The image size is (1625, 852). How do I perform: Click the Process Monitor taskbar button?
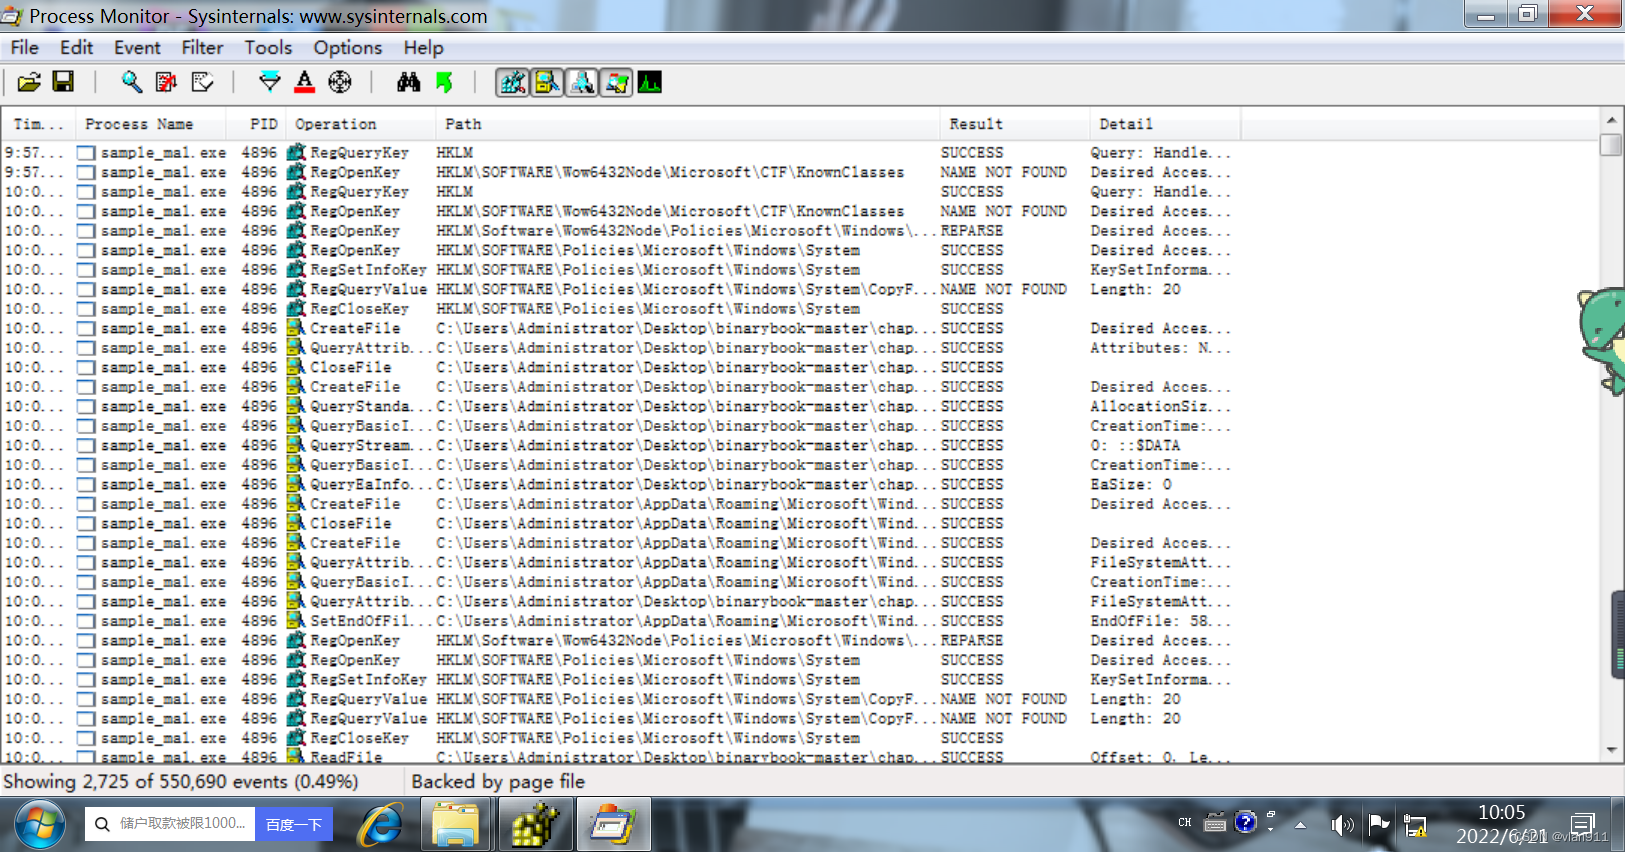point(613,825)
